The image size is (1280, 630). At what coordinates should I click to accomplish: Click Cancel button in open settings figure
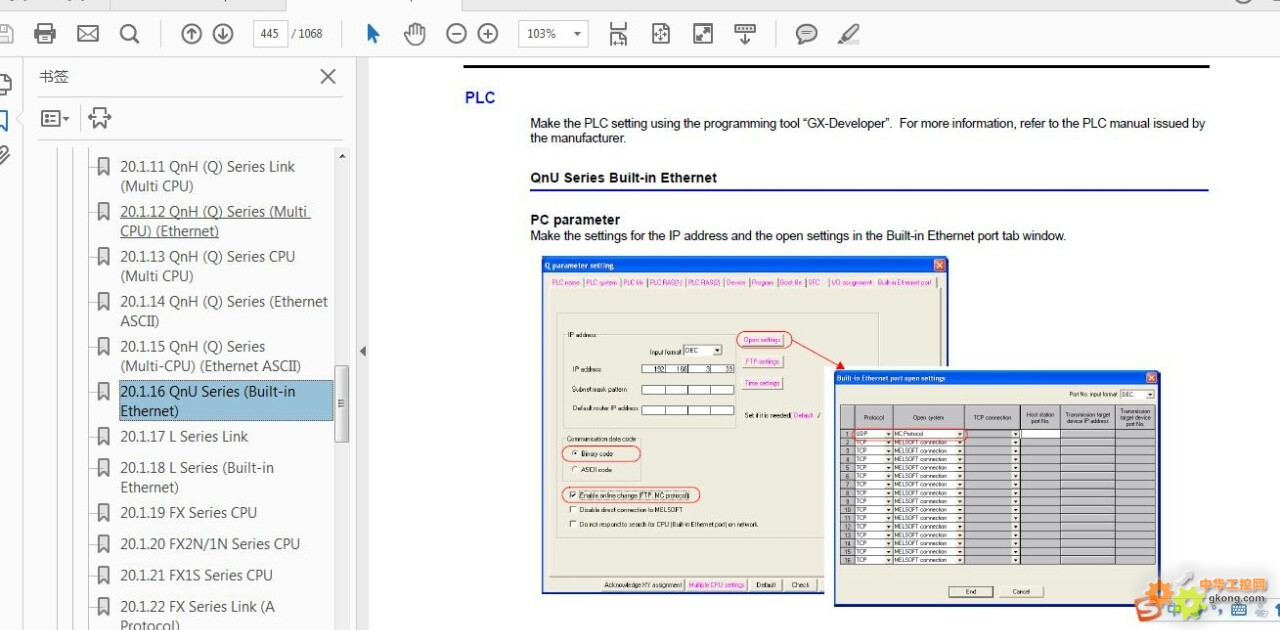pos(1021,591)
